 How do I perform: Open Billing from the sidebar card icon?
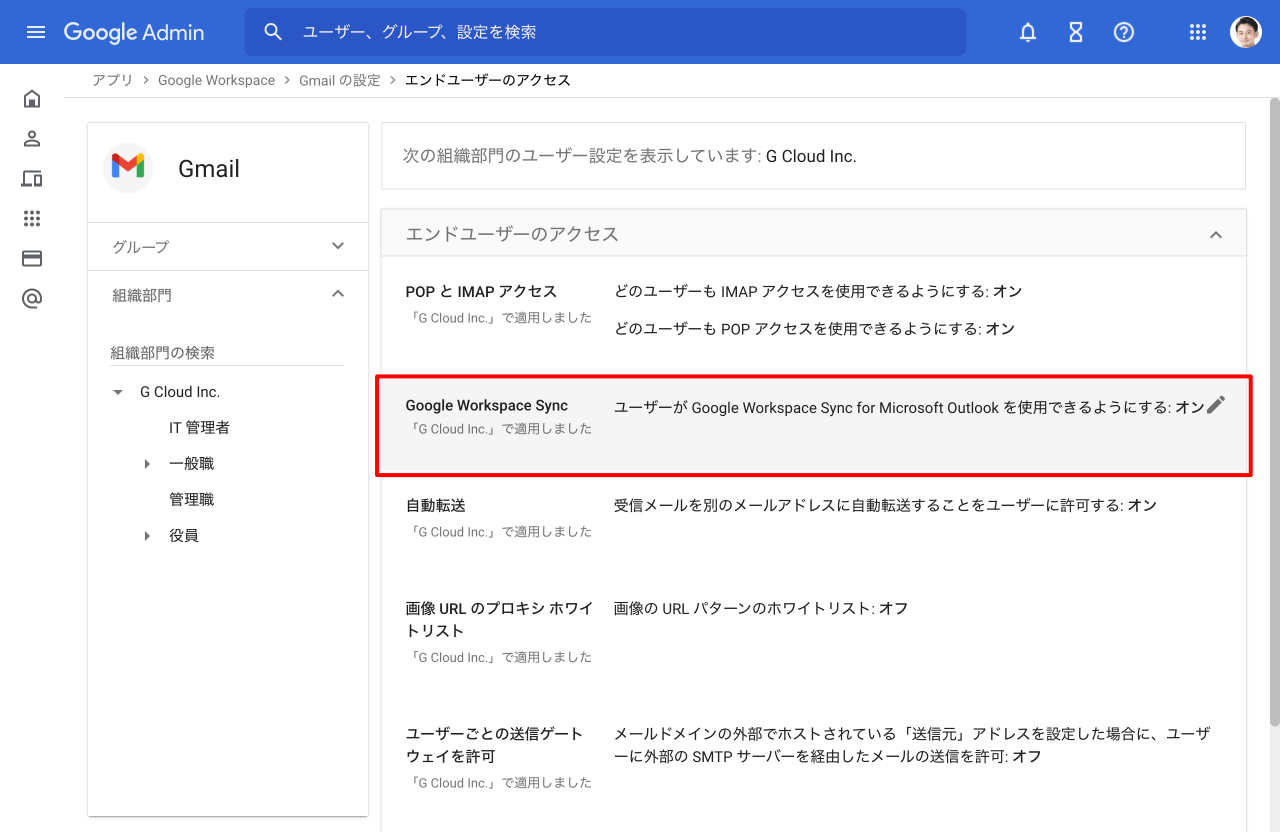click(32, 258)
